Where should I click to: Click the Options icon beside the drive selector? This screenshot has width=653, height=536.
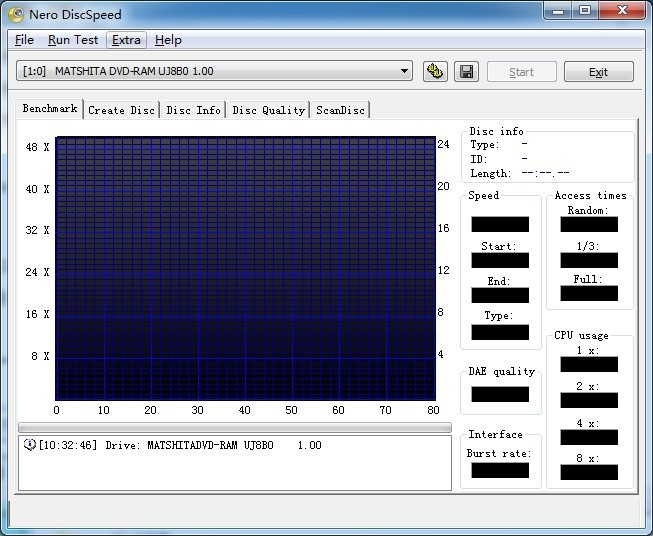tap(435, 71)
